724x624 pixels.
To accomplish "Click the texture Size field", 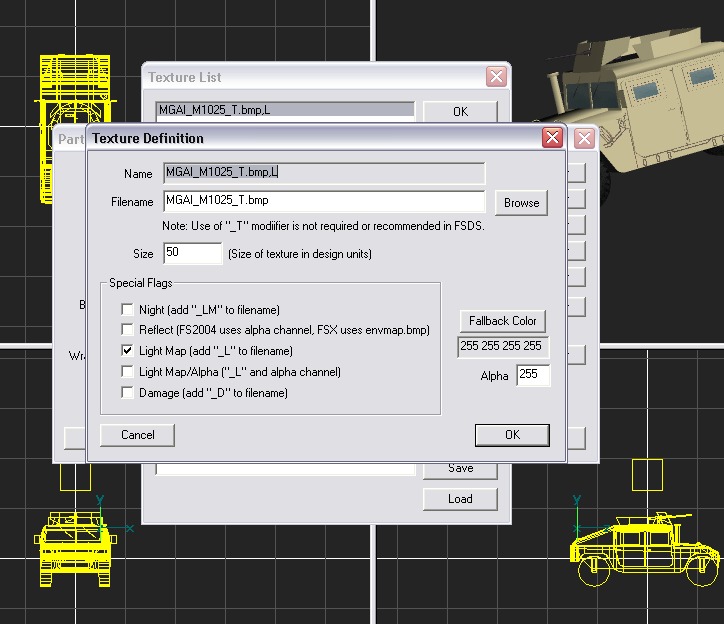I will click(x=192, y=253).
